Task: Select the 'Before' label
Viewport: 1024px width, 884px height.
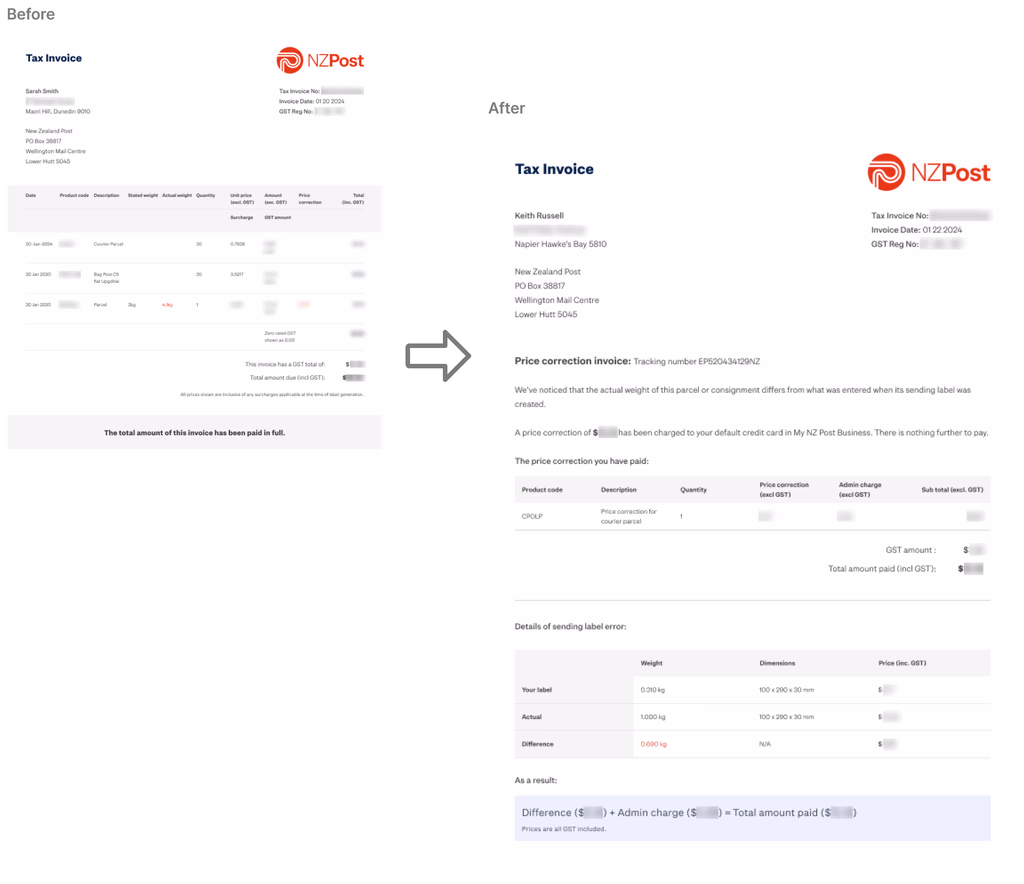Action: point(31,14)
